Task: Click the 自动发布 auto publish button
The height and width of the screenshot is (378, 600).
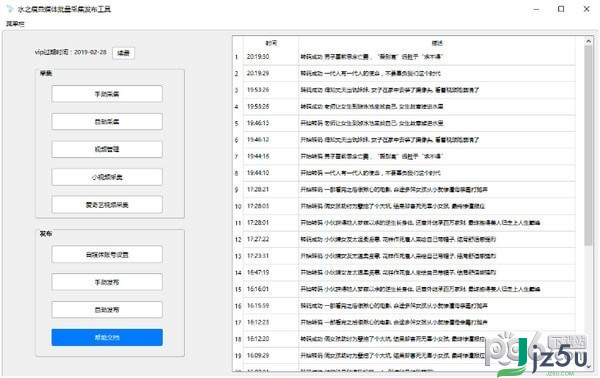Action: (107, 310)
